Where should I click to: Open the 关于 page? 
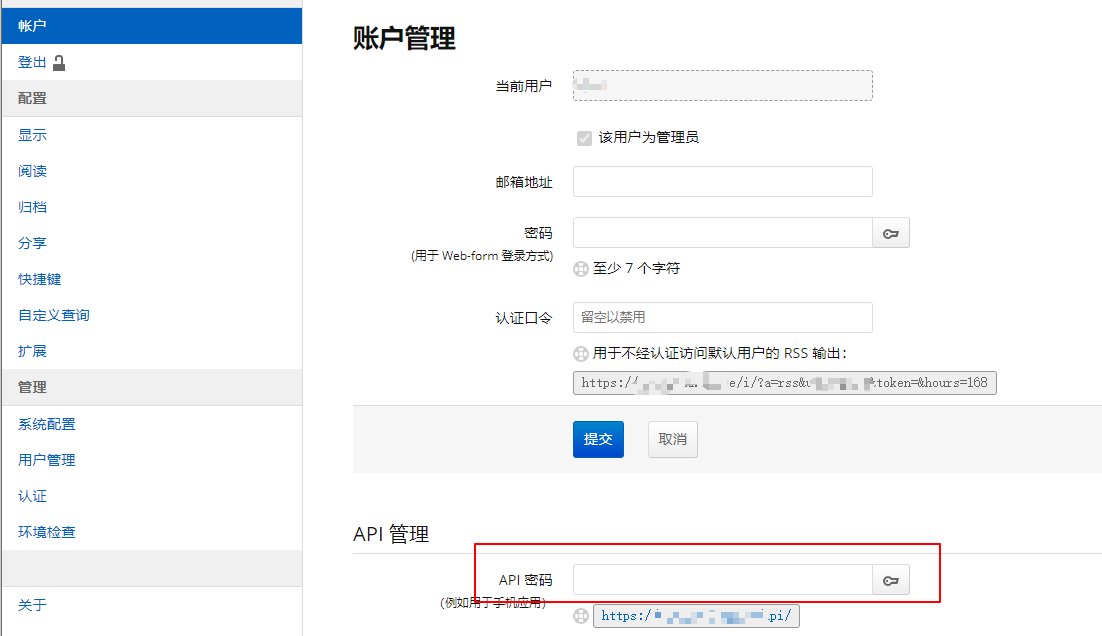[x=32, y=604]
